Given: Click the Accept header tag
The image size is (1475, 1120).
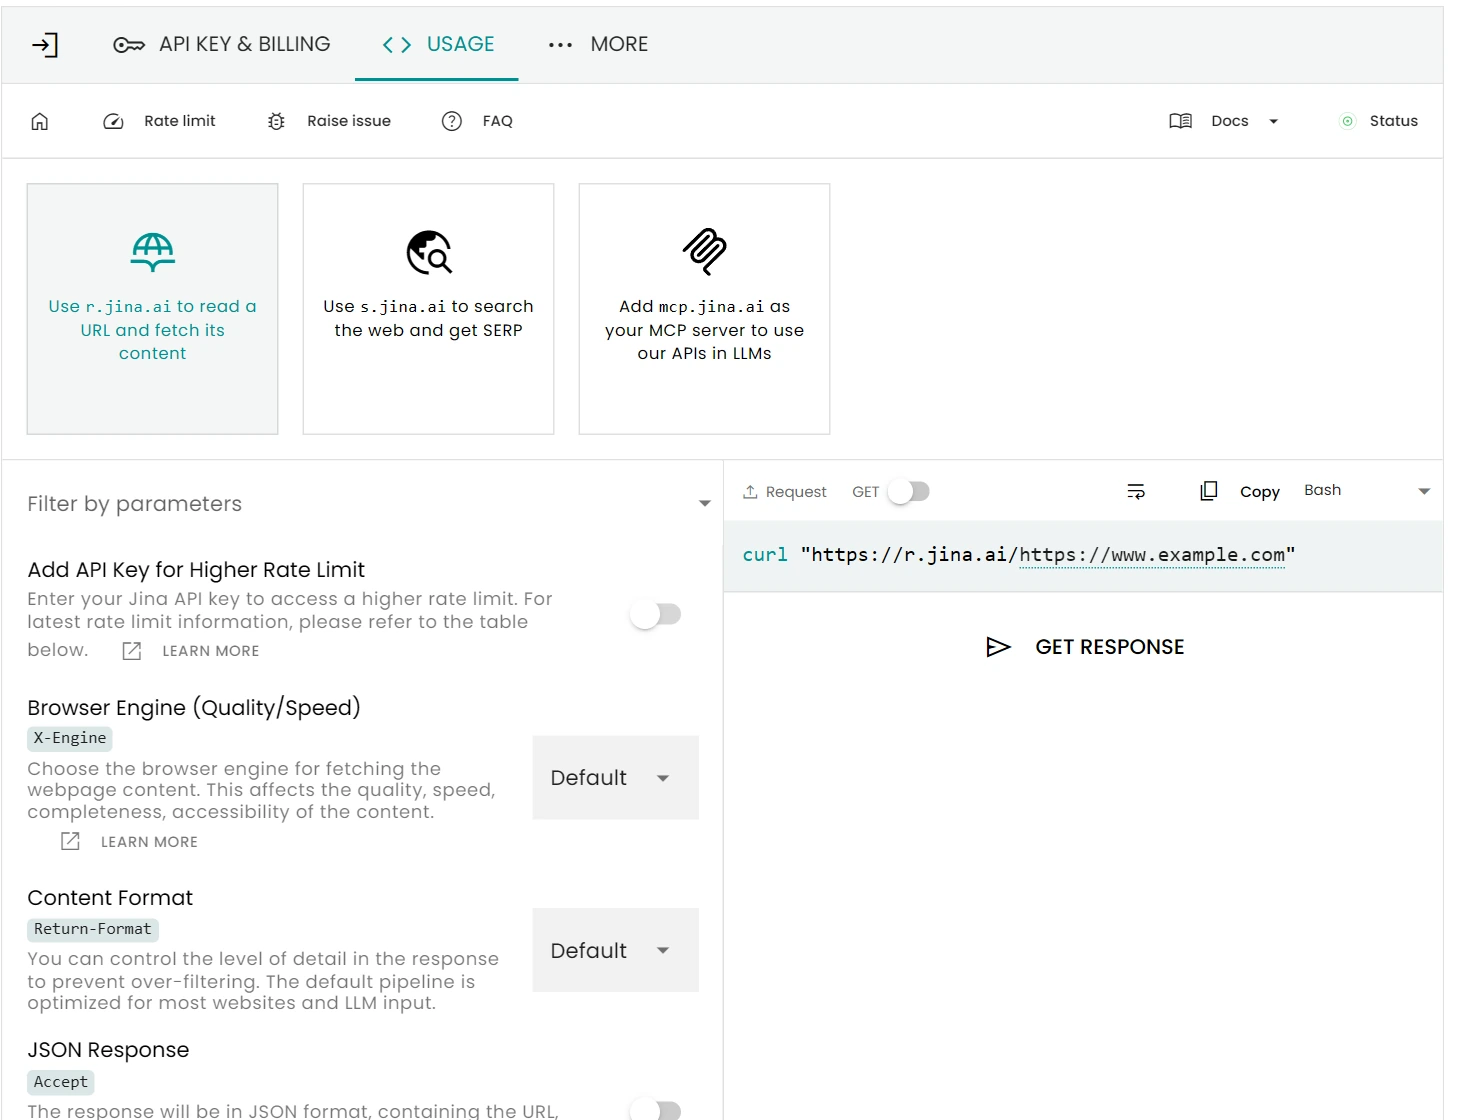Looking at the screenshot, I should tap(61, 1082).
